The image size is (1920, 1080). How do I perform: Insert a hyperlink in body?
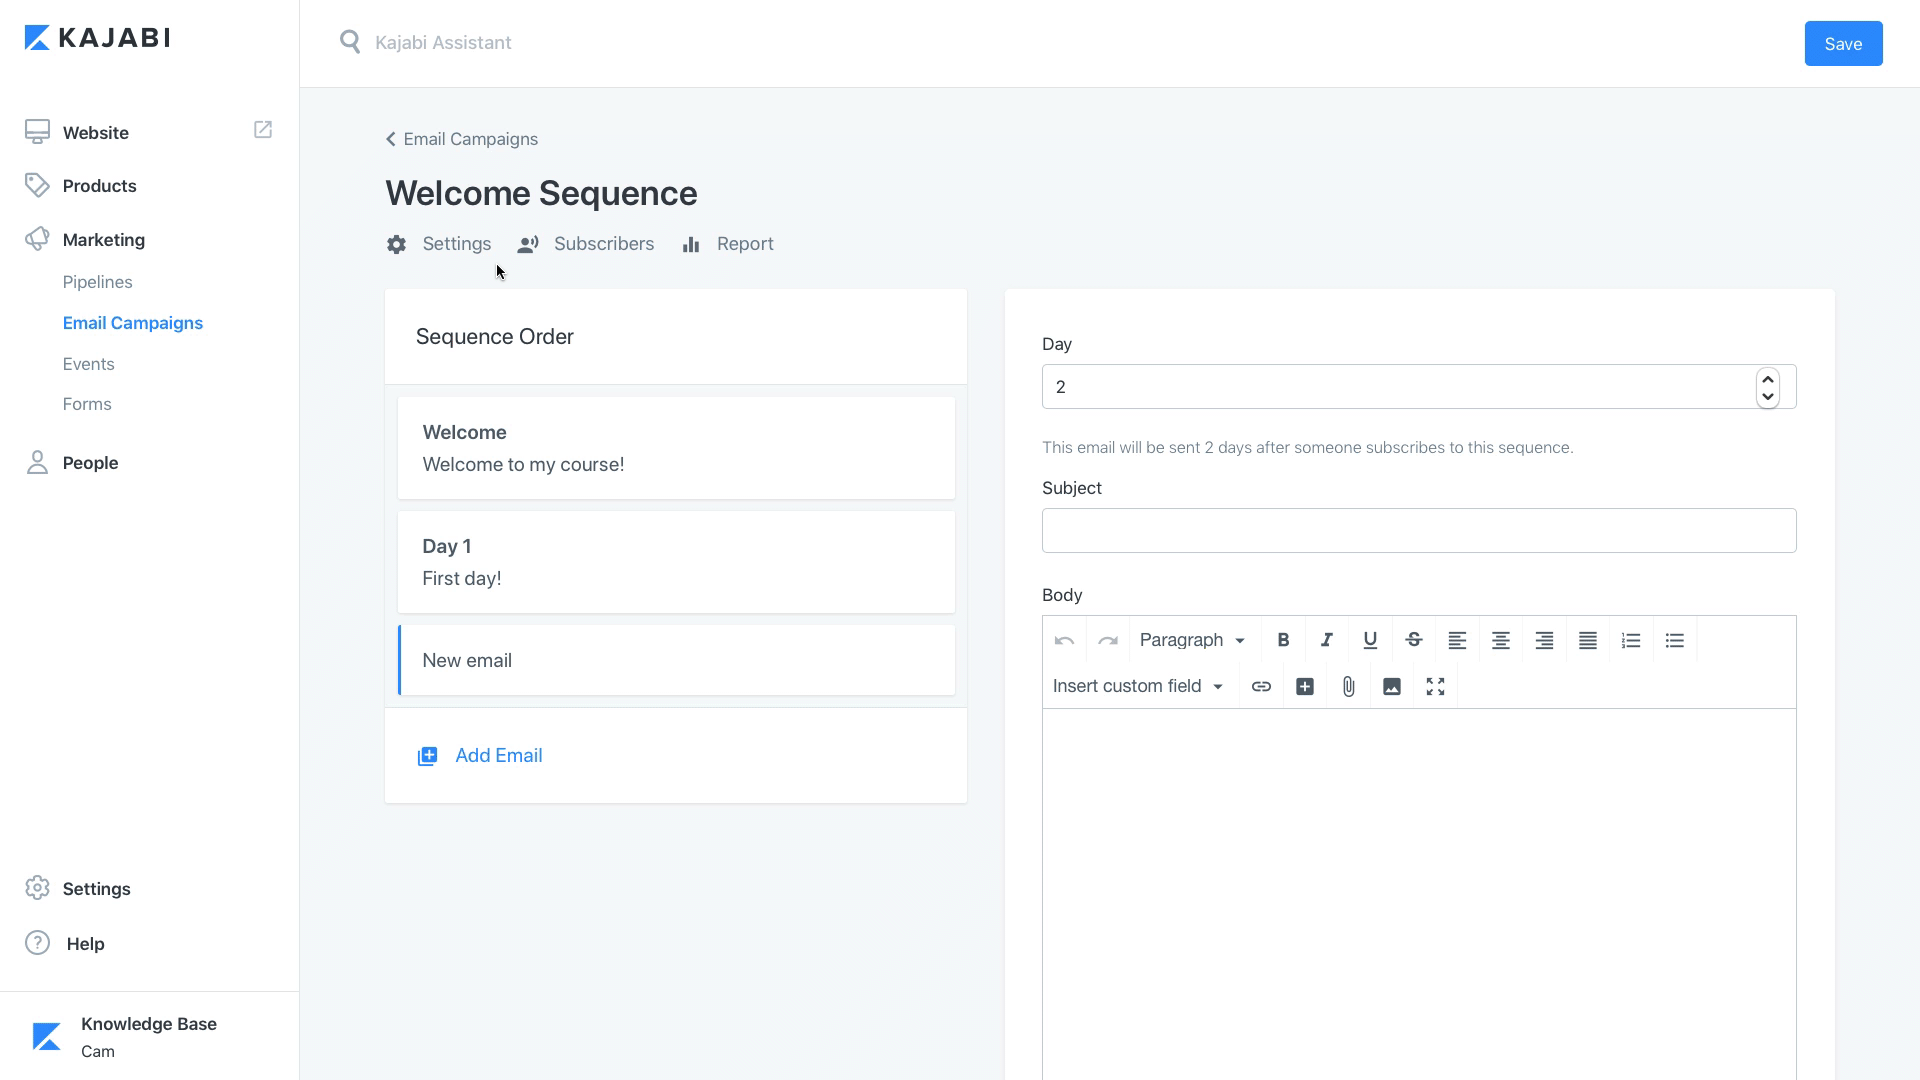click(x=1261, y=686)
